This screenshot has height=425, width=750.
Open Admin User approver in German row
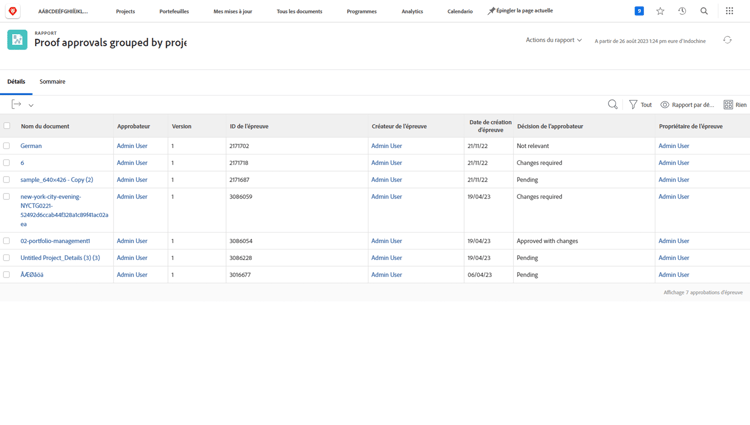132,146
